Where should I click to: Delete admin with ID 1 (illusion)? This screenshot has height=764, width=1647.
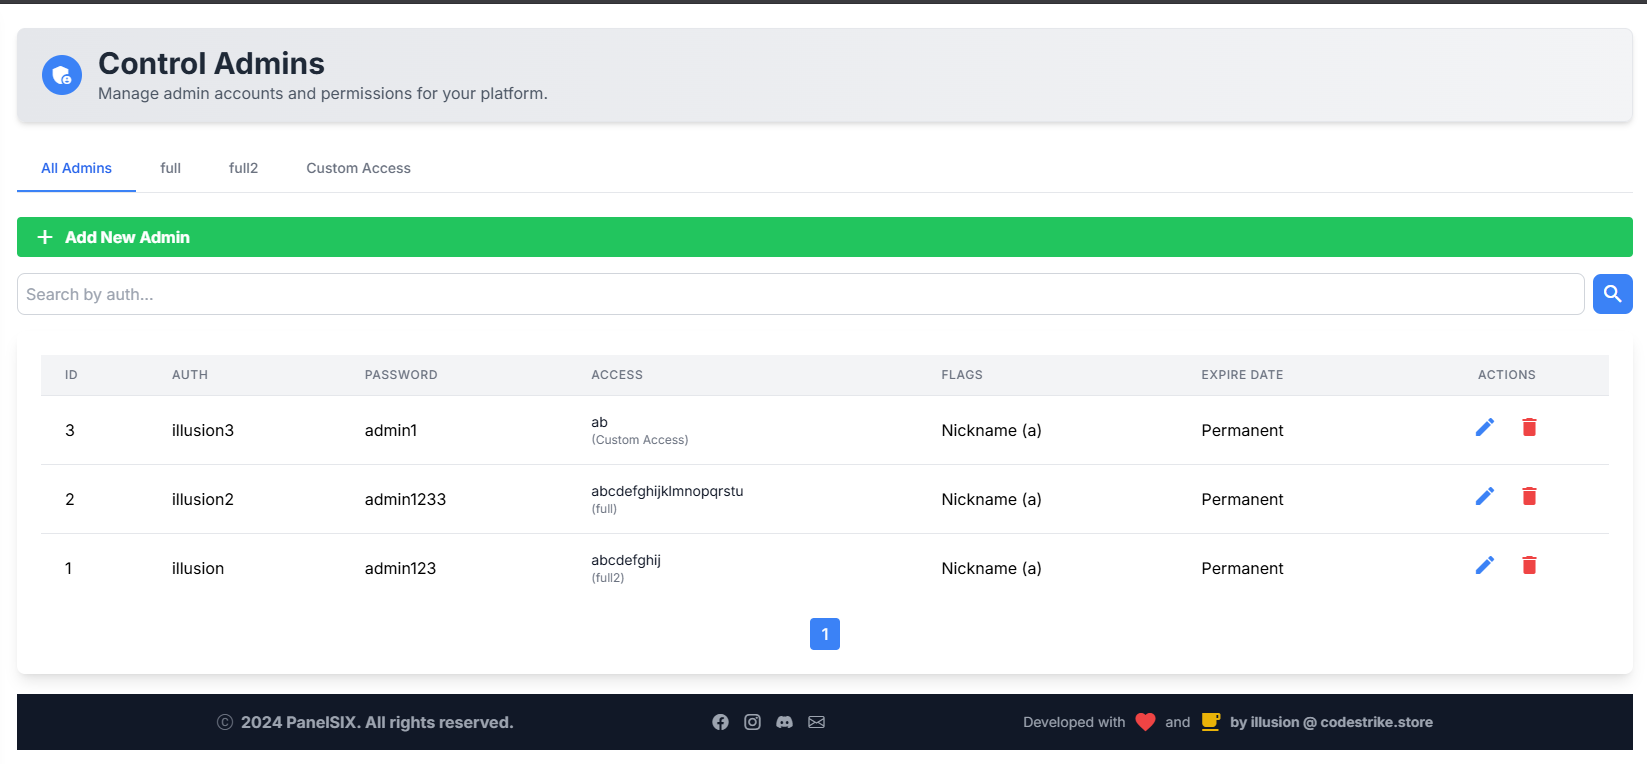pos(1529,565)
